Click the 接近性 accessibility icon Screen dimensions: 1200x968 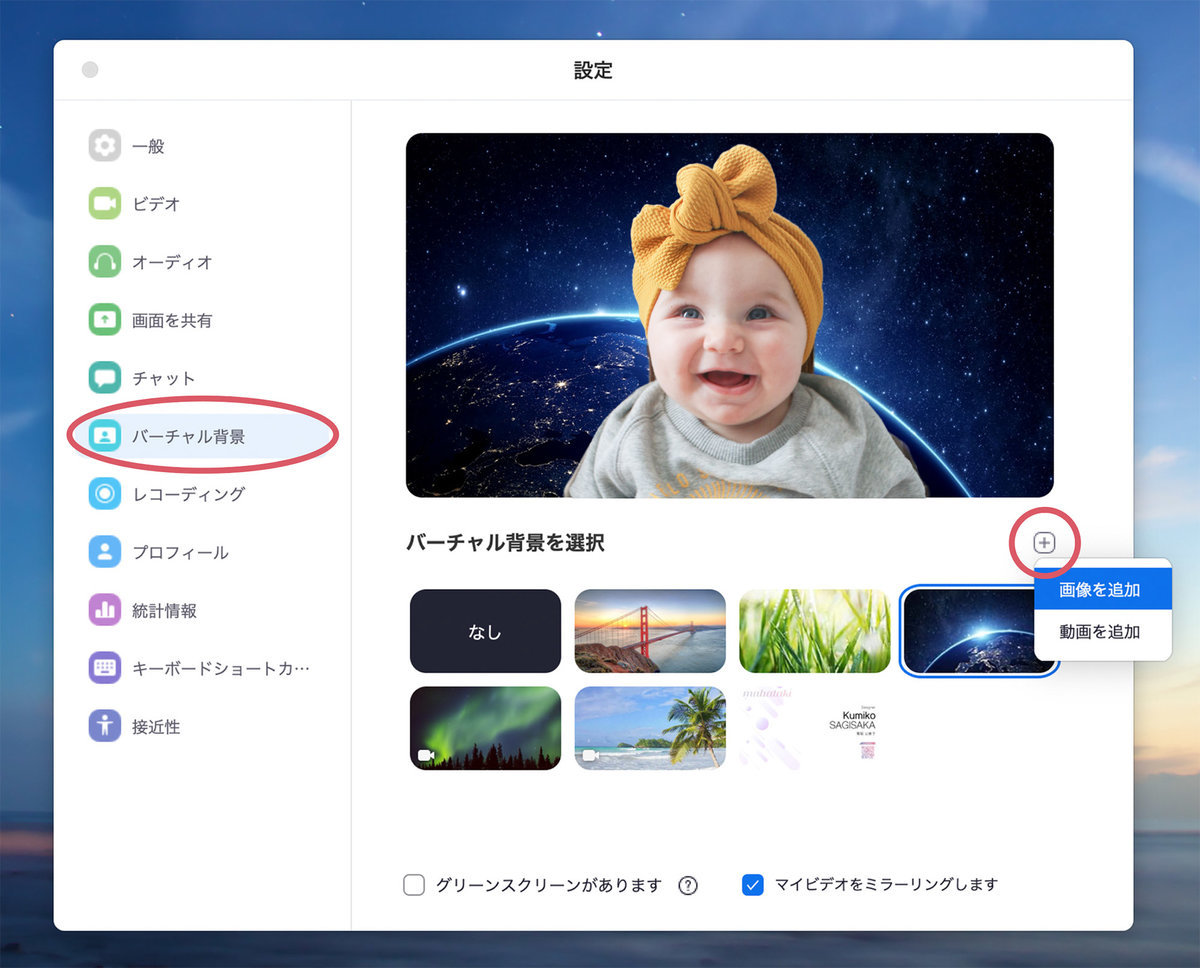coord(104,726)
